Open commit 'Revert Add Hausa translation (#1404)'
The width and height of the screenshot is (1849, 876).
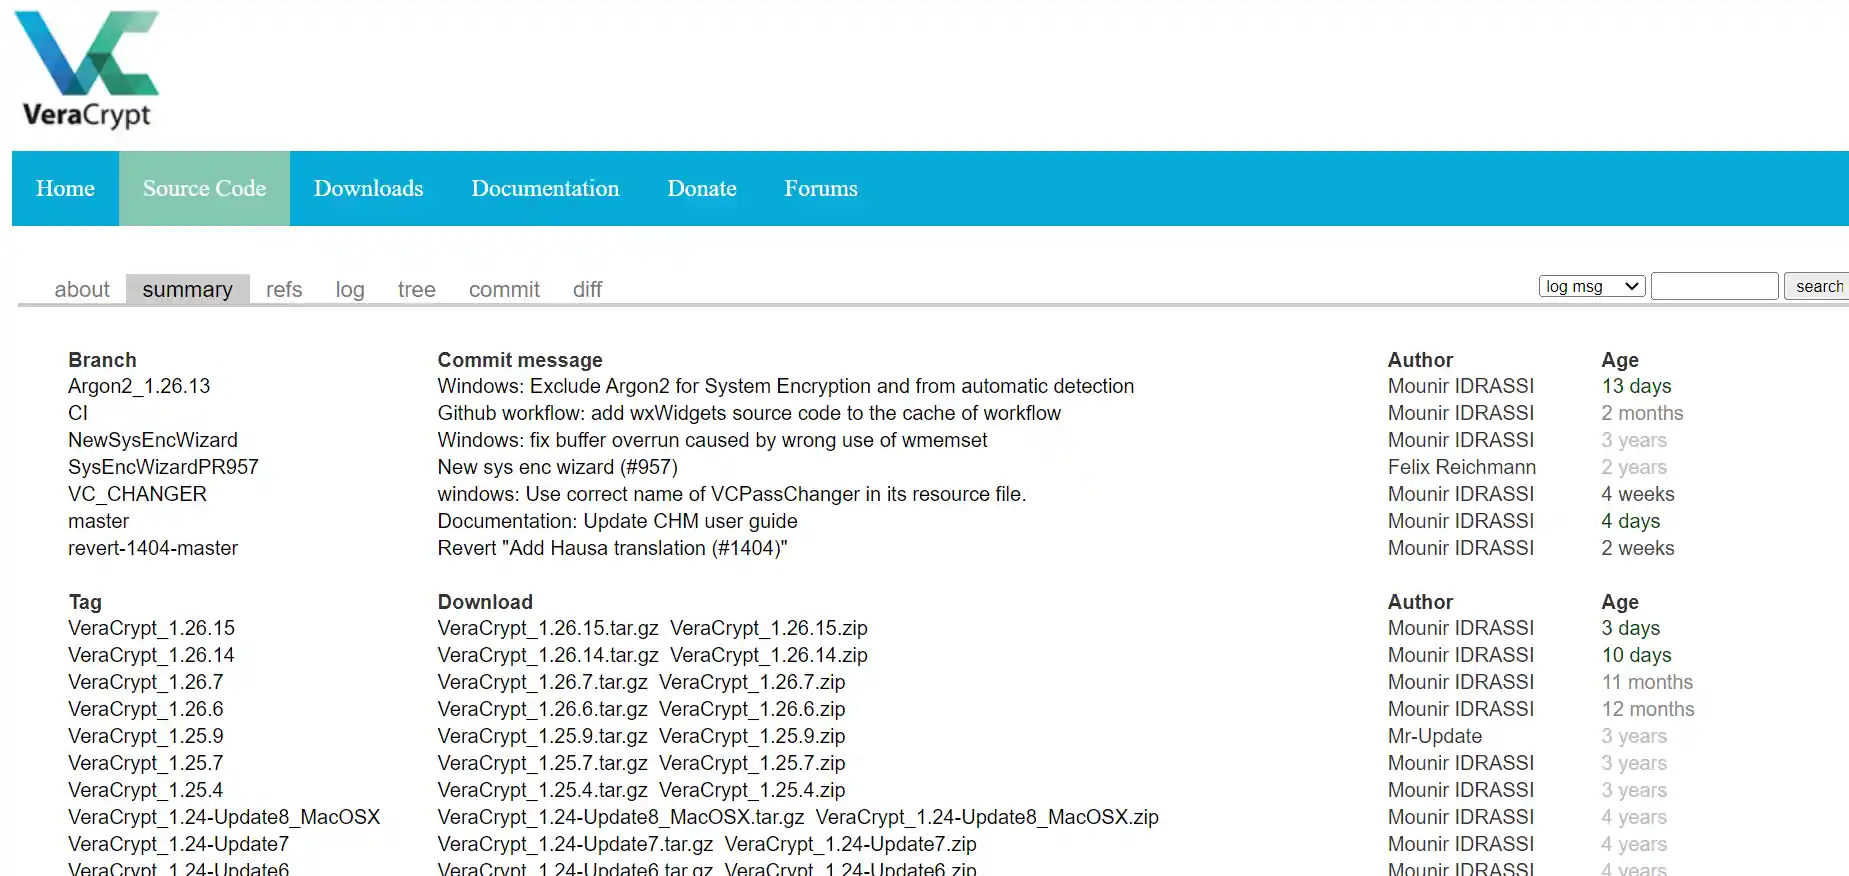pyautogui.click(x=612, y=548)
